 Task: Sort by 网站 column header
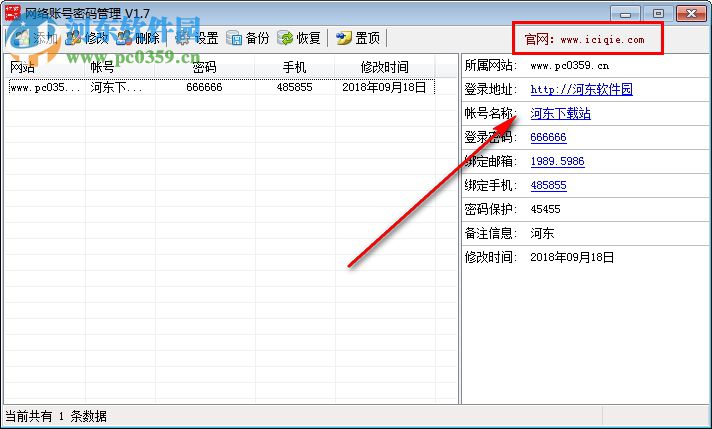pos(44,67)
